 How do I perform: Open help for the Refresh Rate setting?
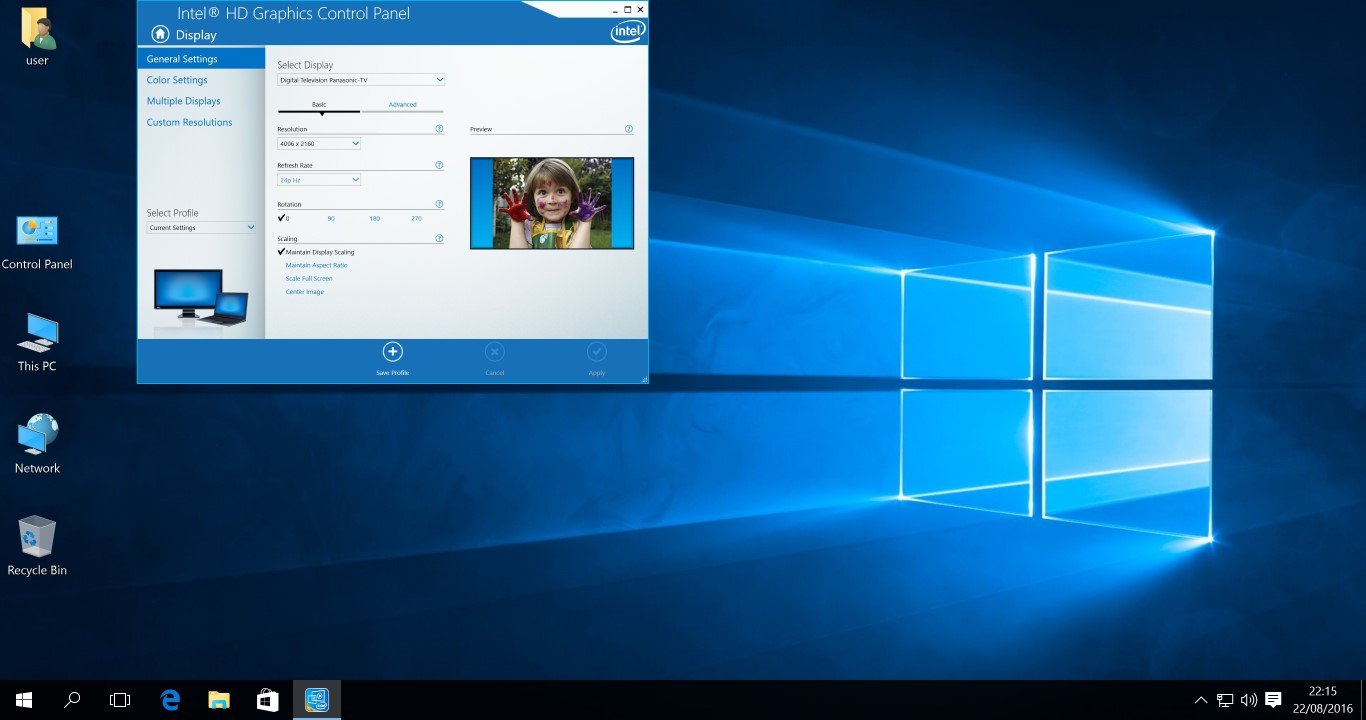[439, 165]
